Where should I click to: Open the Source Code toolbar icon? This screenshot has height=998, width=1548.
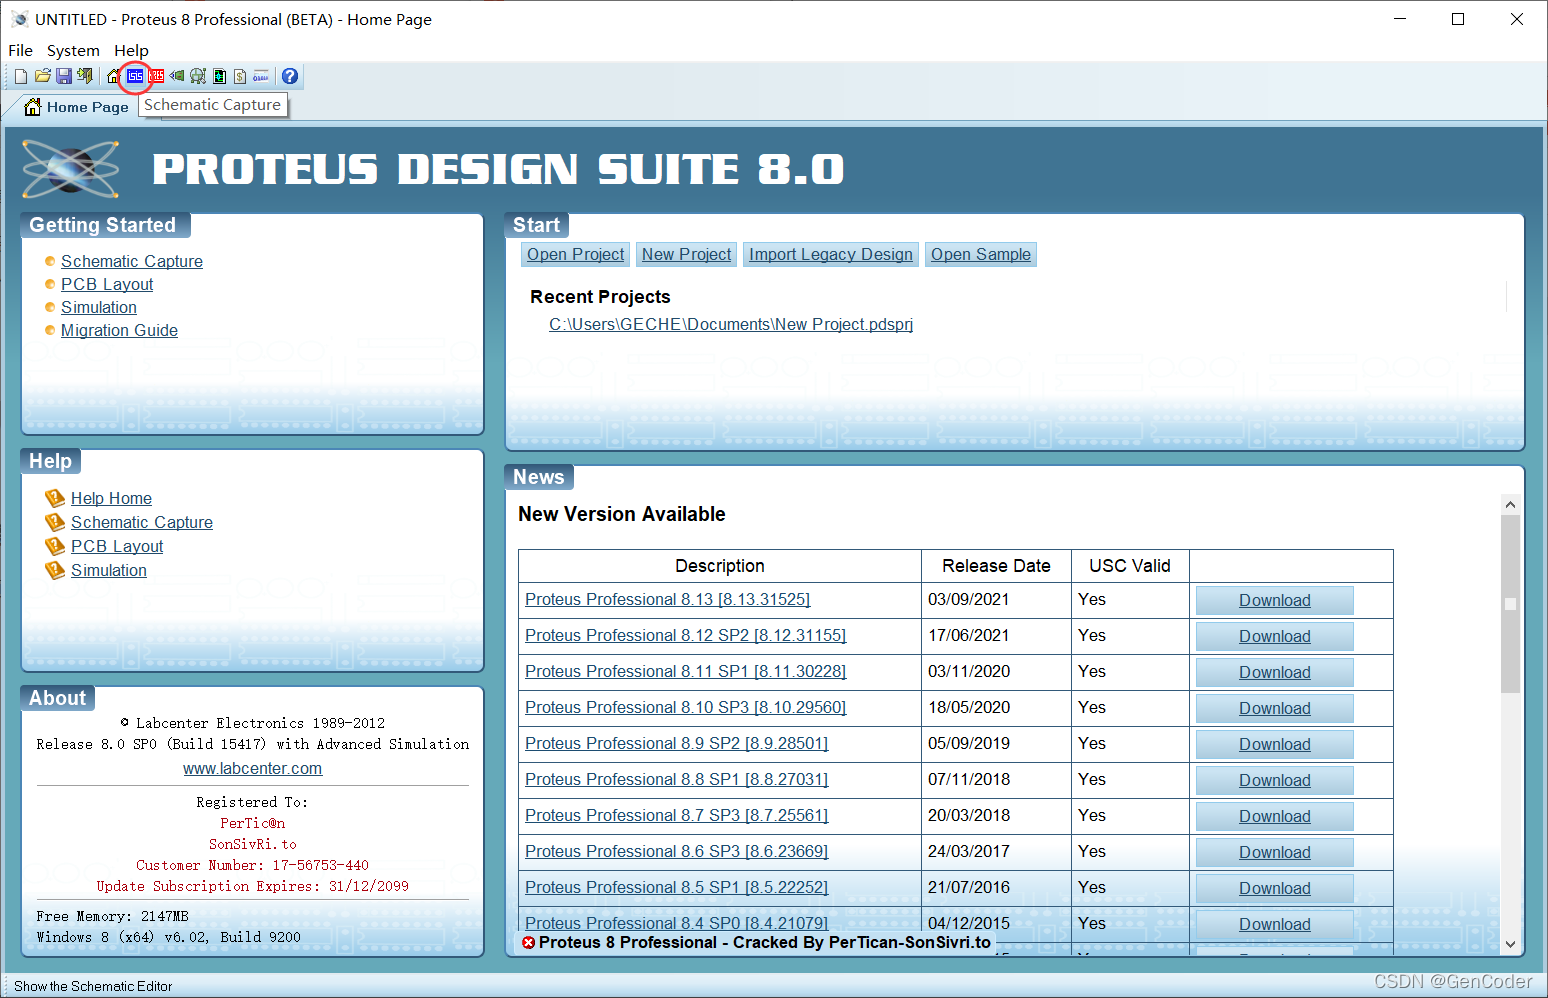tap(261, 76)
